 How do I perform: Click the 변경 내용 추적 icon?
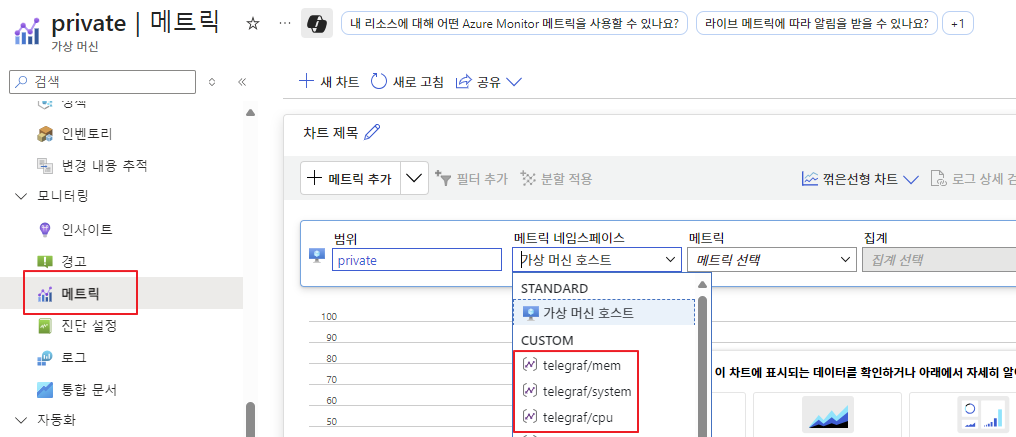45,165
